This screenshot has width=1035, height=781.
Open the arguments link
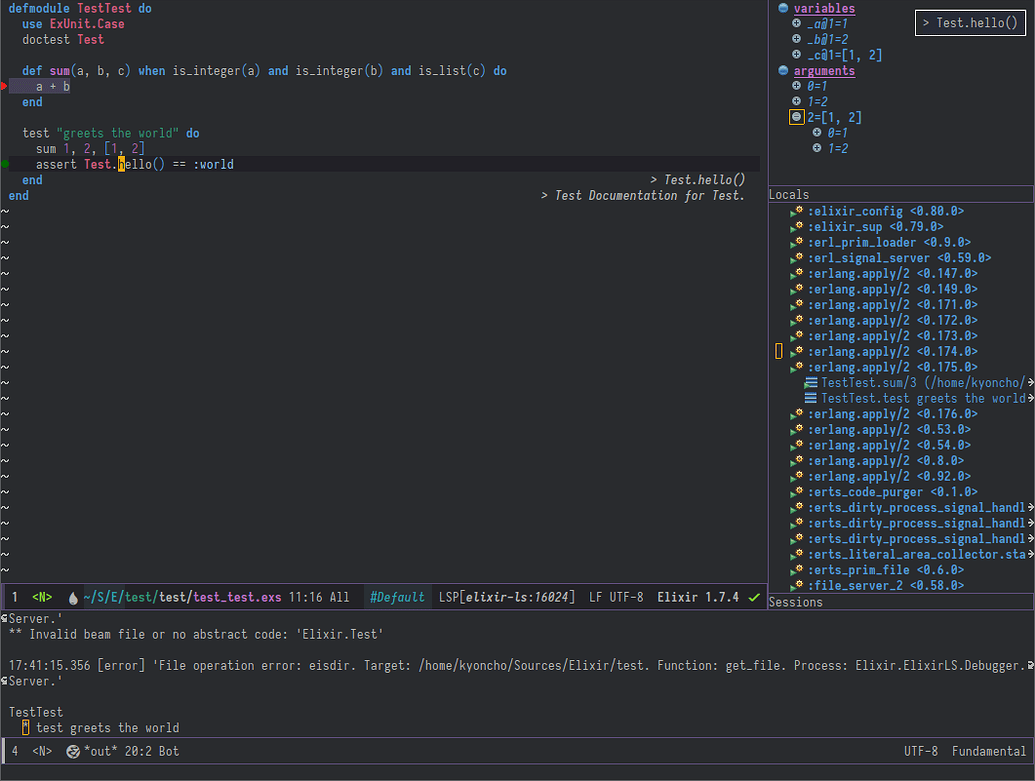point(824,70)
